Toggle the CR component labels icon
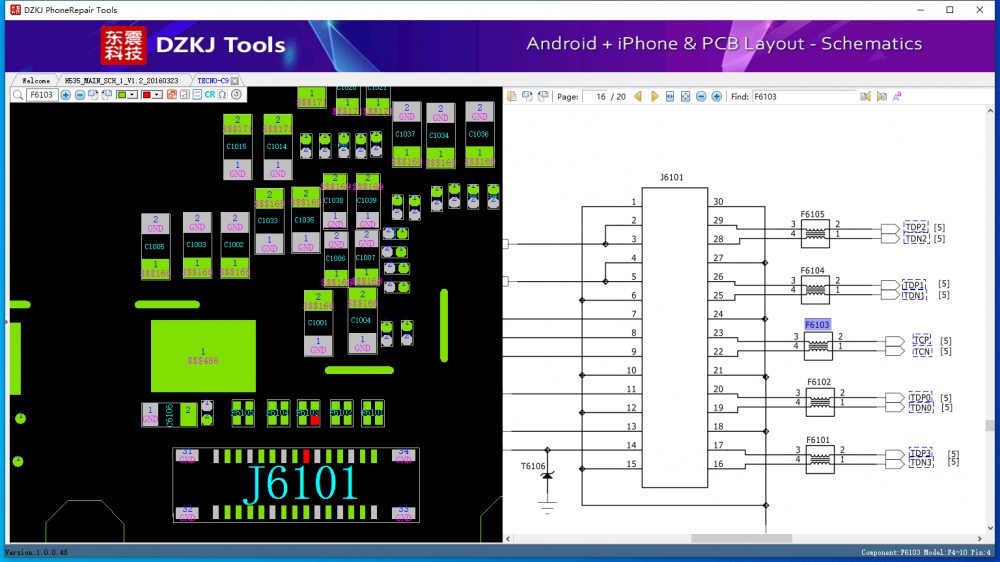Image resolution: width=1000 pixels, height=562 pixels. pos(210,95)
